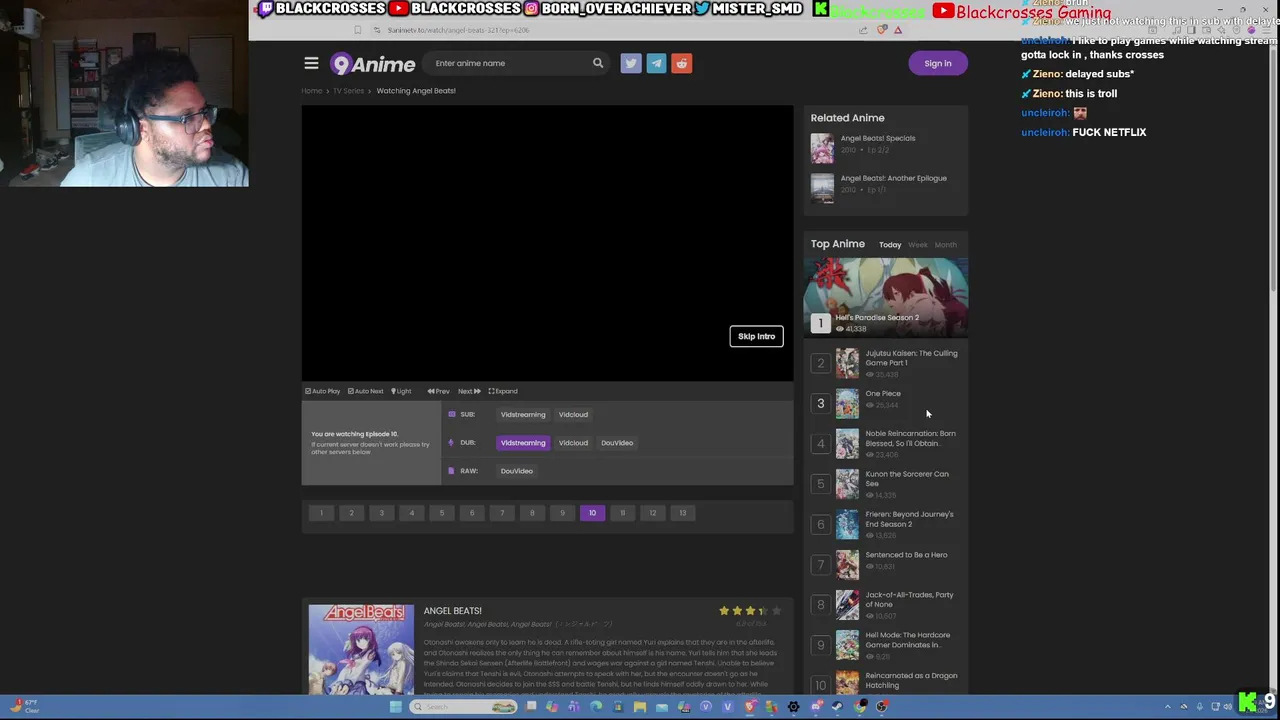
Task: Open Sentenced to Be a Hero
Action: (x=906, y=555)
